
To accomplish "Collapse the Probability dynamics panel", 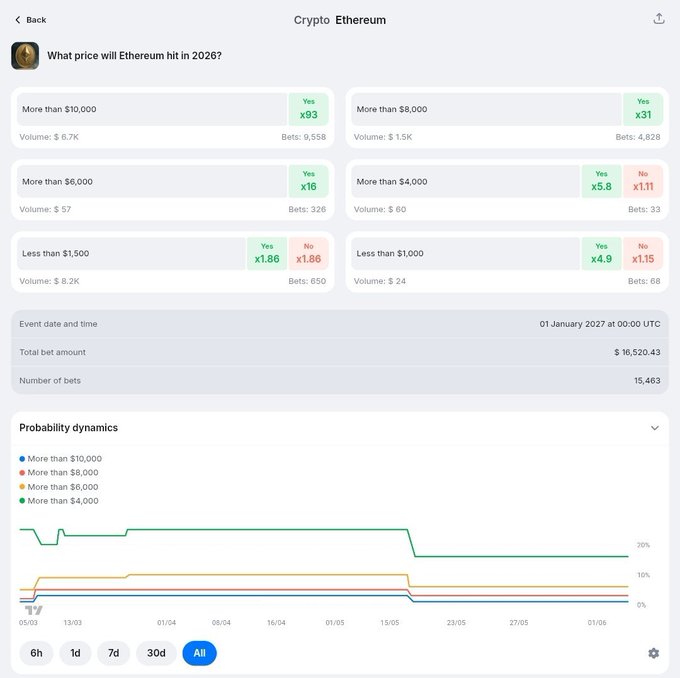I will 654,428.
